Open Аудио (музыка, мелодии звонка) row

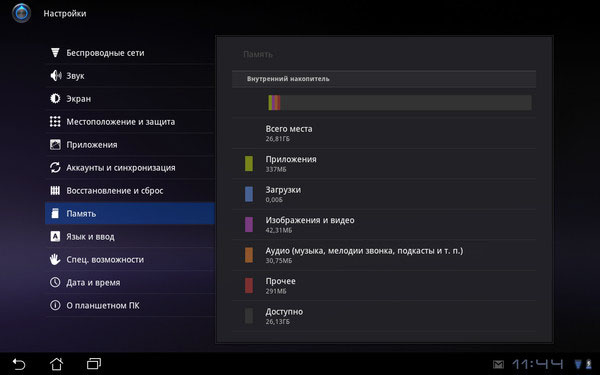point(384,255)
